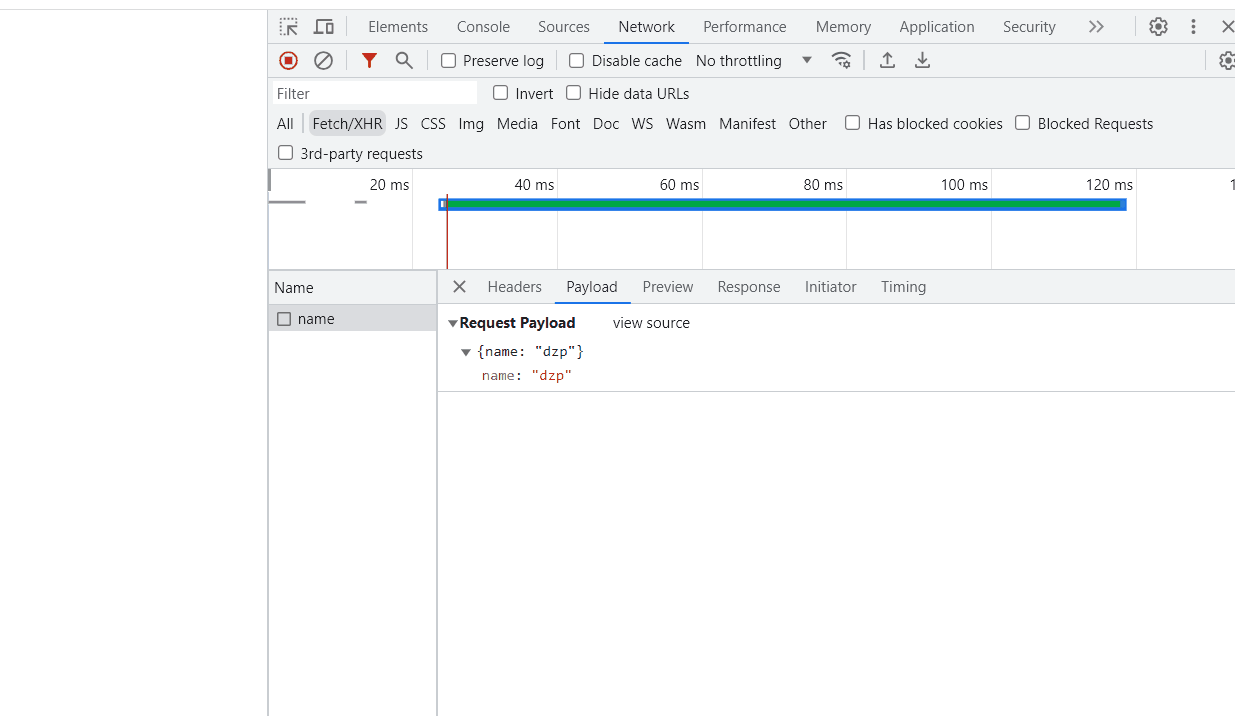The image size is (1235, 716).
Task: Filter requests by CSS
Action: pyautogui.click(x=433, y=124)
